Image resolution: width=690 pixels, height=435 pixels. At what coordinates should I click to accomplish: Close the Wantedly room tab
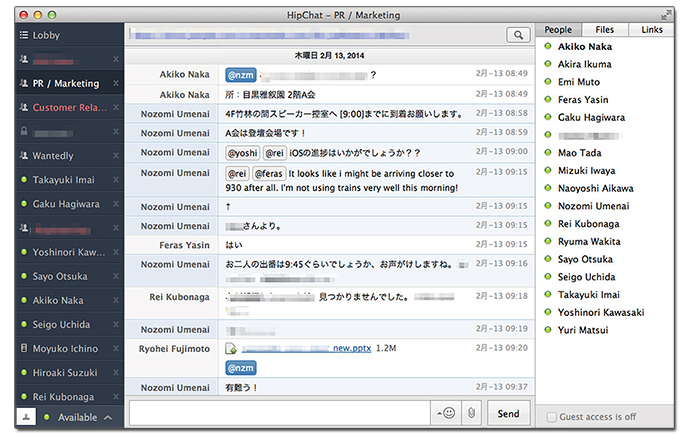(x=116, y=156)
